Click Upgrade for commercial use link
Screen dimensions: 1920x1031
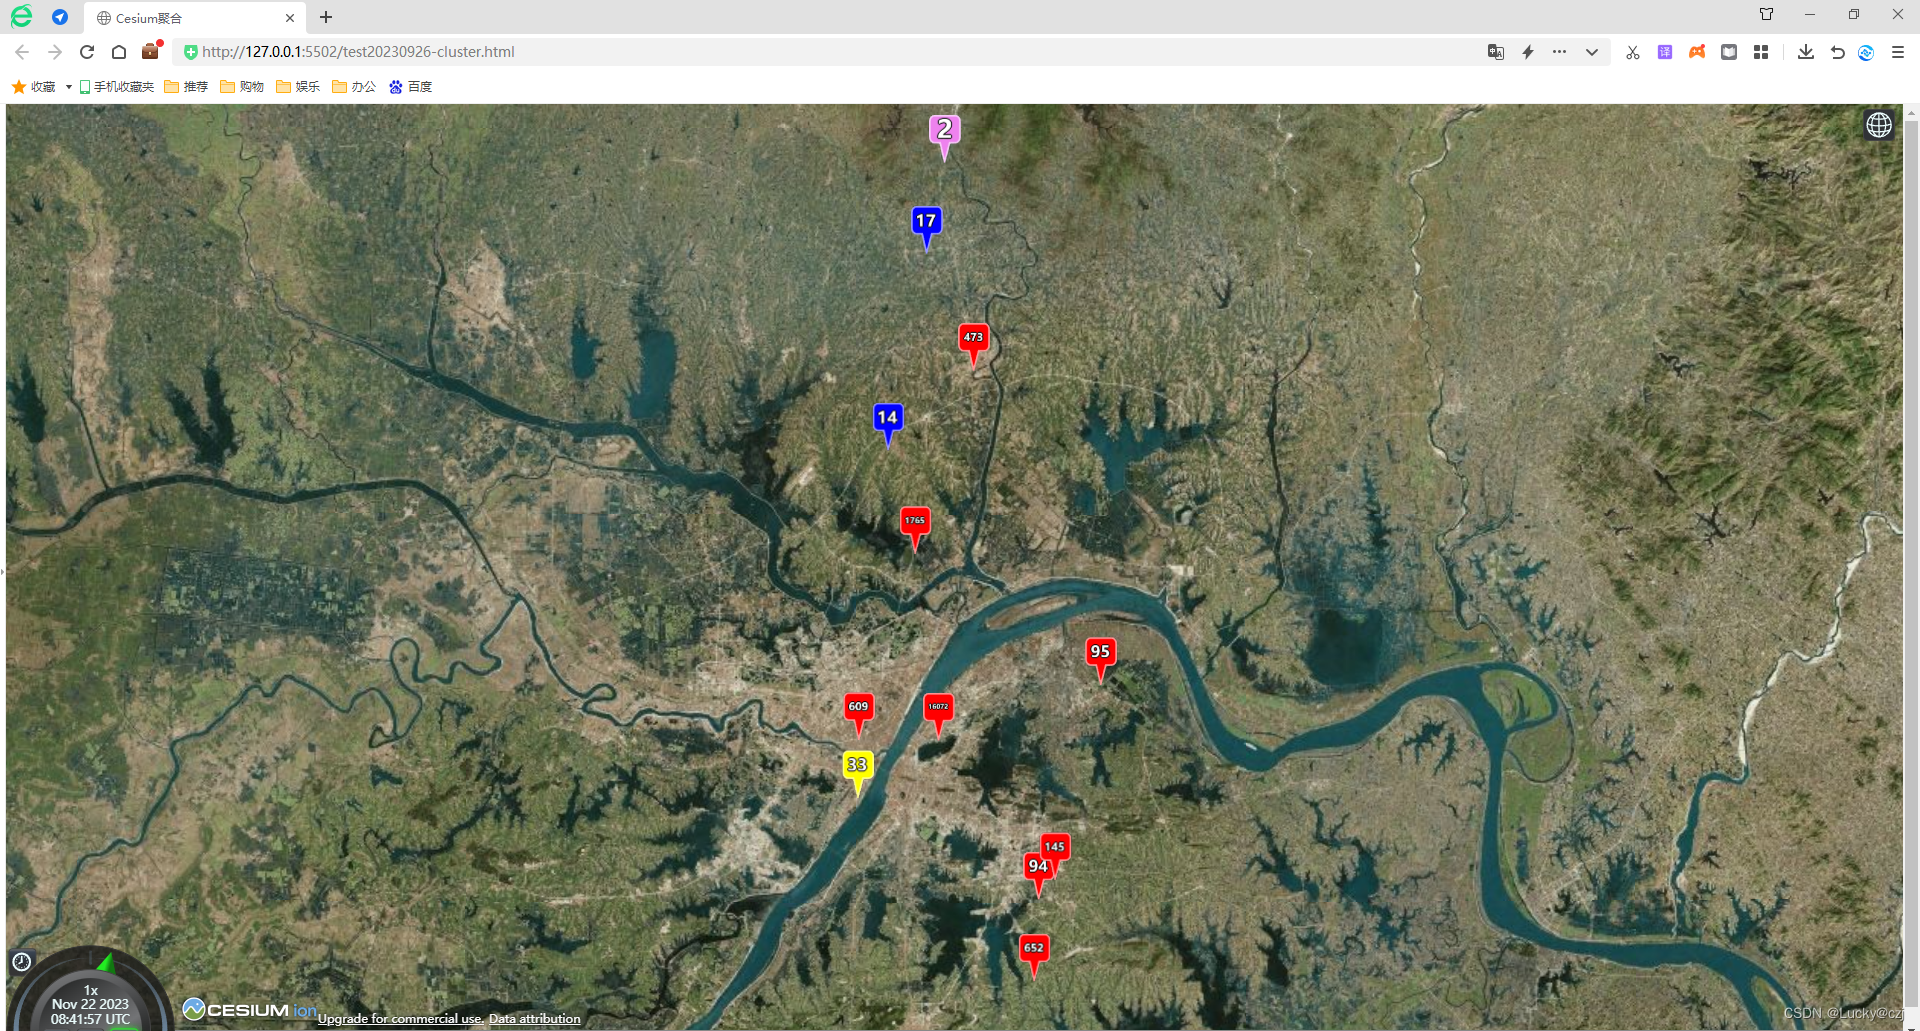click(400, 1019)
